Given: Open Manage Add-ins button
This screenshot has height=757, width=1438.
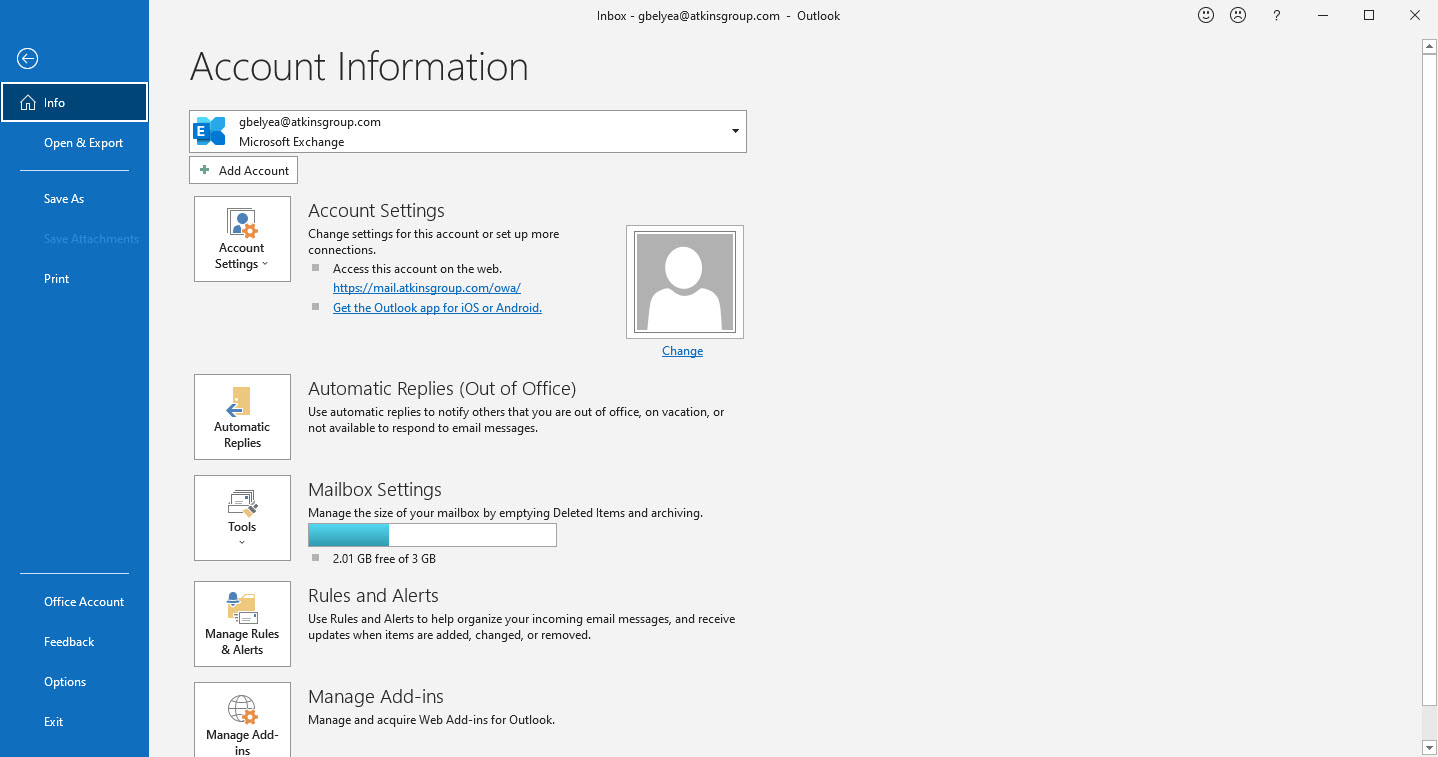Looking at the screenshot, I should click(242, 720).
